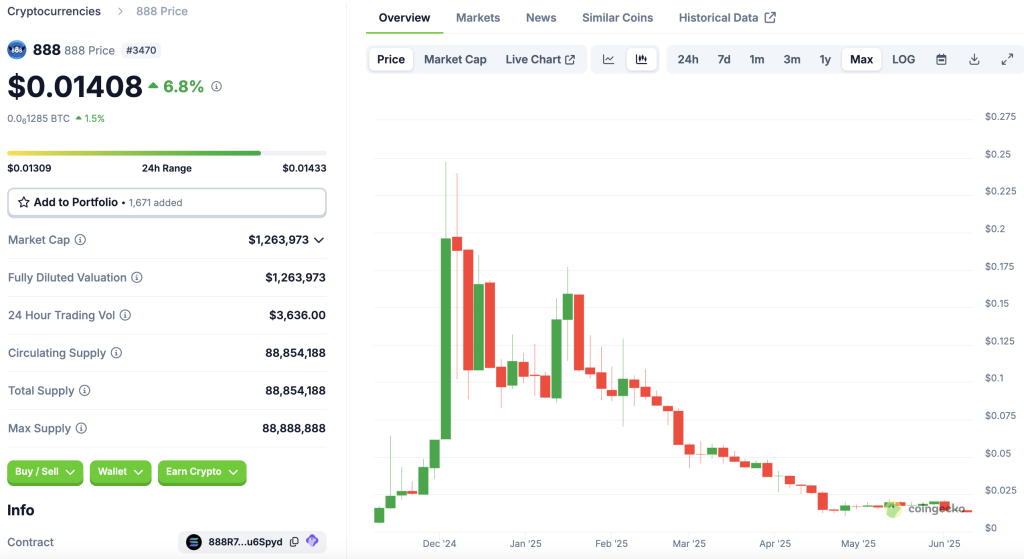
Task: Open the Overview tab
Action: click(404, 18)
